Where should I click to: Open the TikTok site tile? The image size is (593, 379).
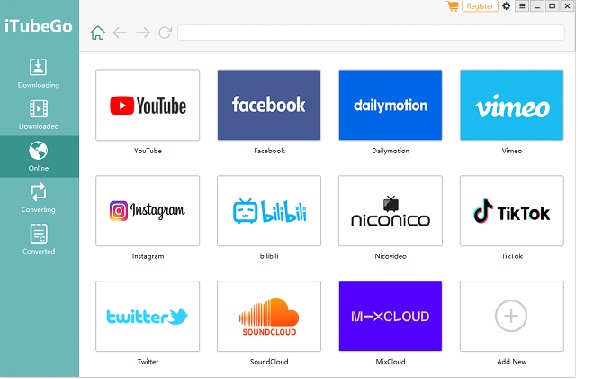click(512, 211)
